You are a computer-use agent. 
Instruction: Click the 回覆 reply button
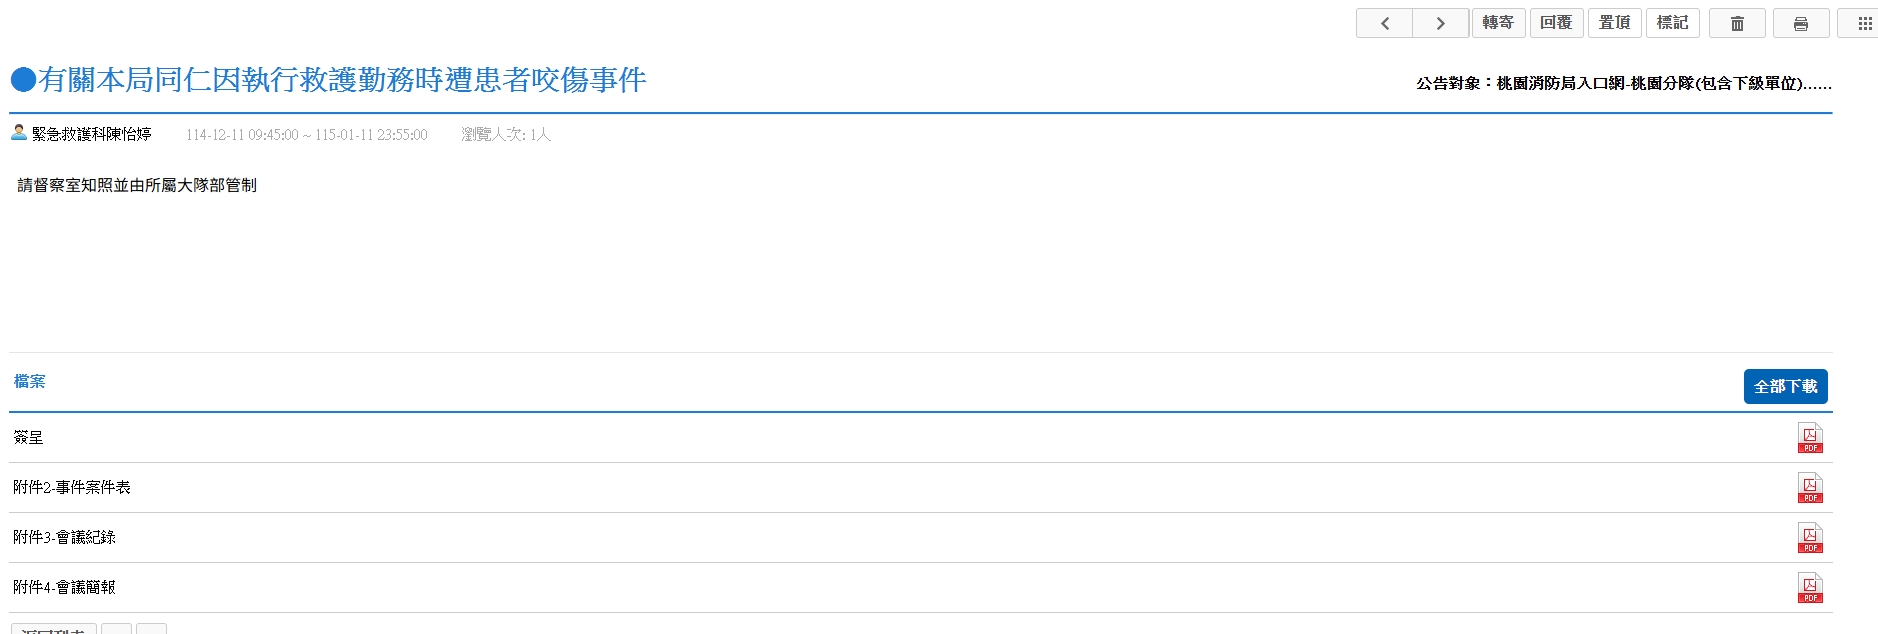[x=1556, y=23]
